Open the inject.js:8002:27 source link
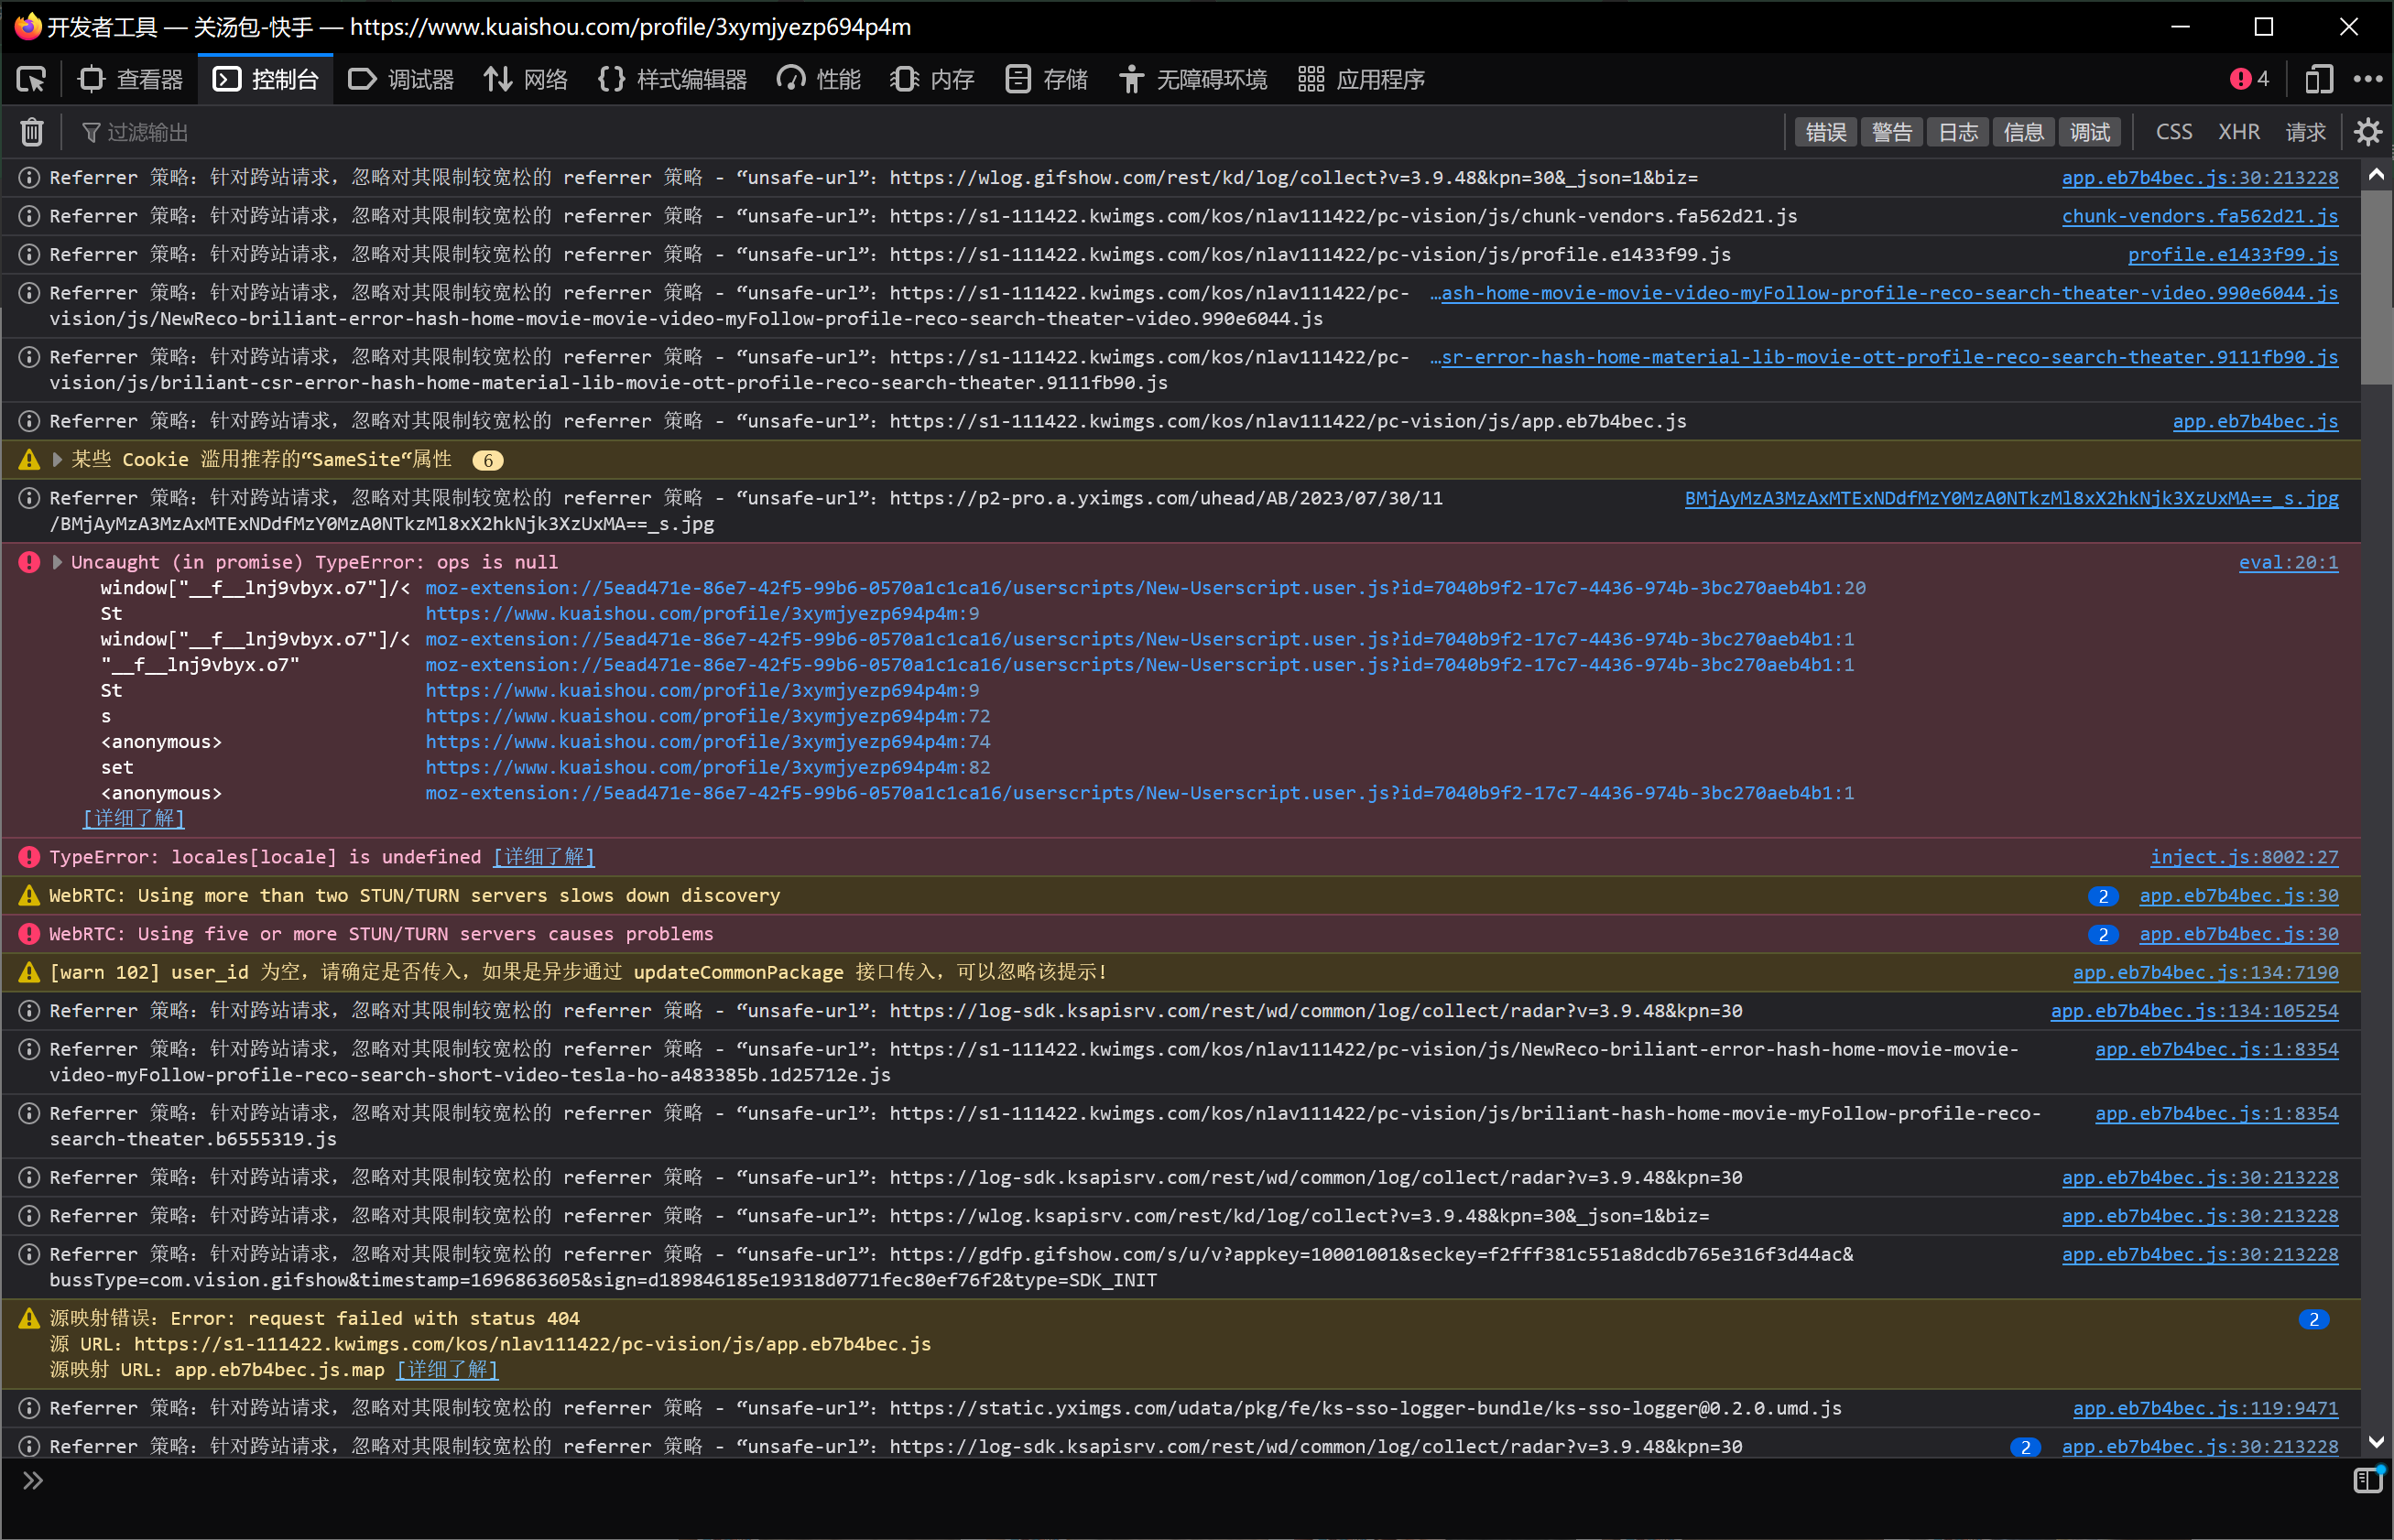The image size is (2394, 1540). pyautogui.click(x=2244, y=857)
